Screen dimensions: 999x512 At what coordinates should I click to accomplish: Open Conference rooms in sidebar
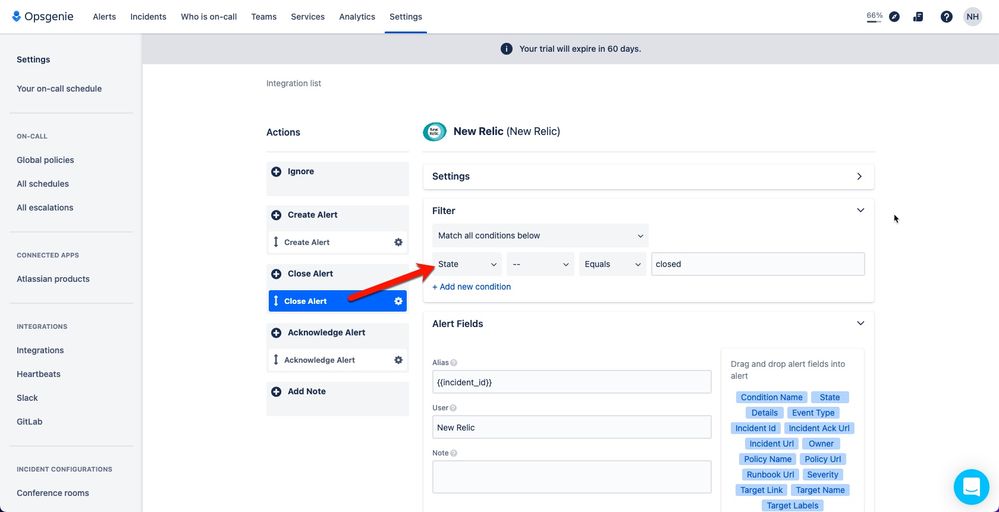[53, 493]
